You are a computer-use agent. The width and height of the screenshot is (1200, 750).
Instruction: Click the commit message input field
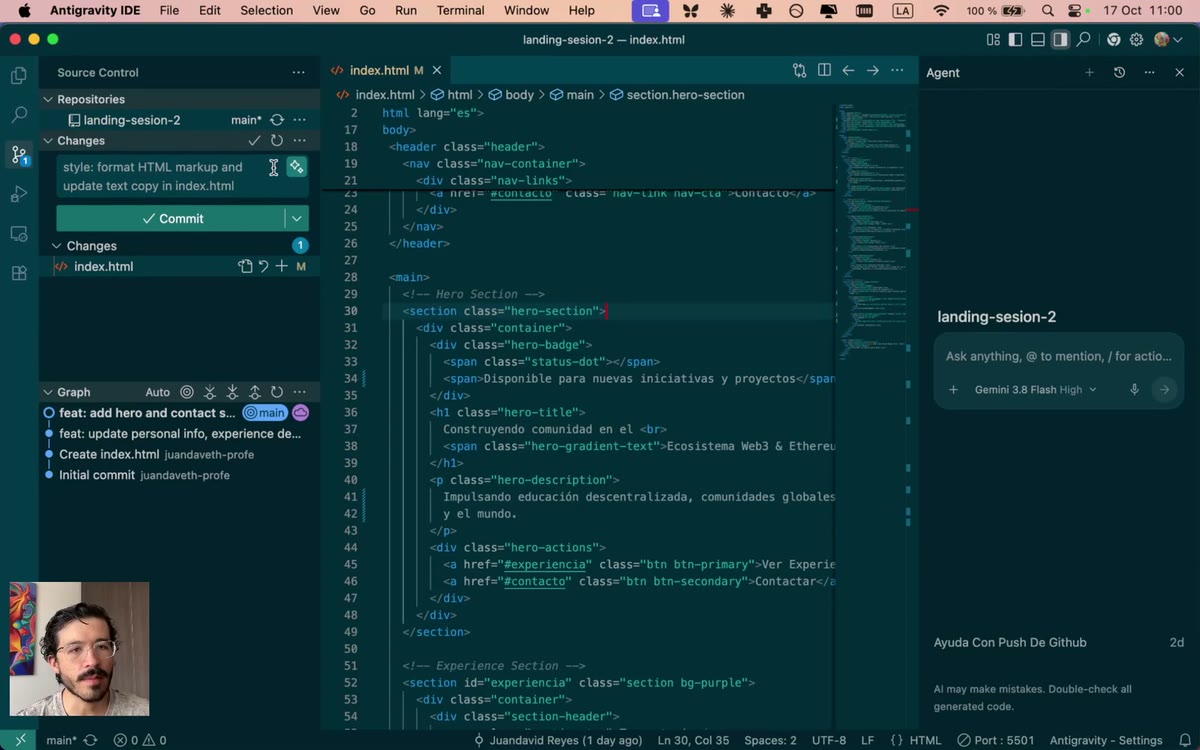click(x=170, y=176)
